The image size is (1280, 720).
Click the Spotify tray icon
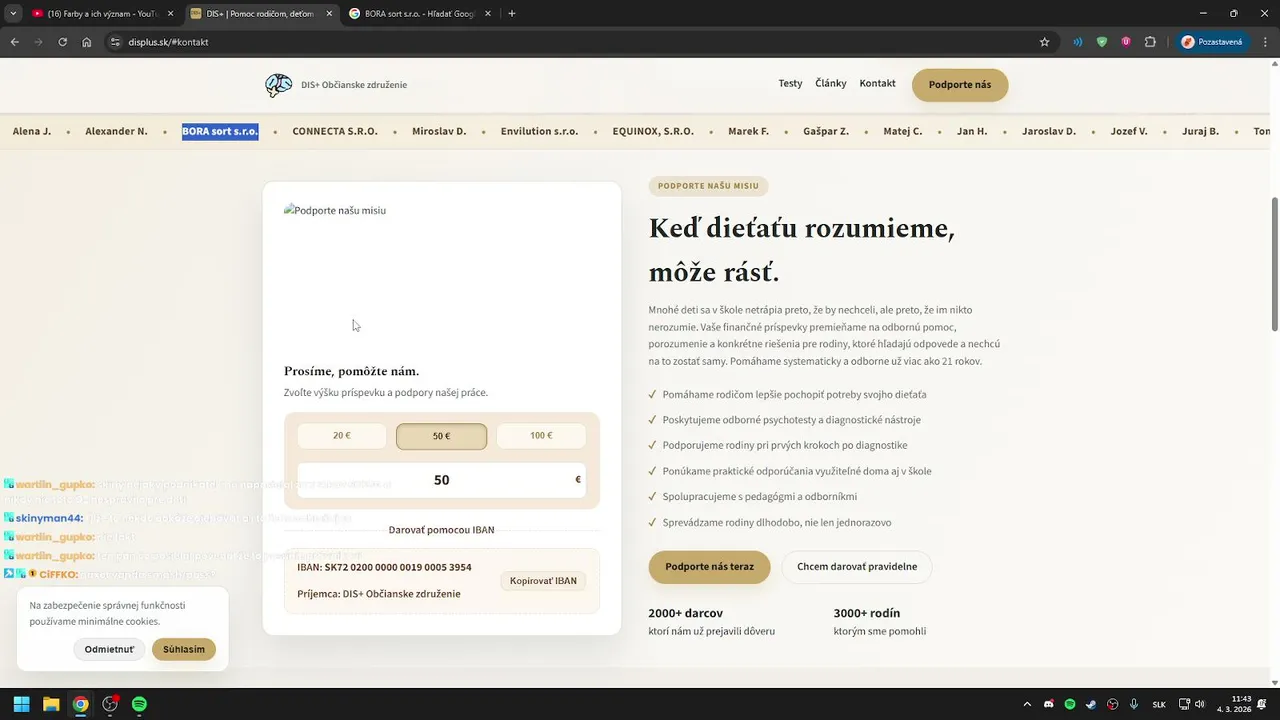(x=1070, y=704)
